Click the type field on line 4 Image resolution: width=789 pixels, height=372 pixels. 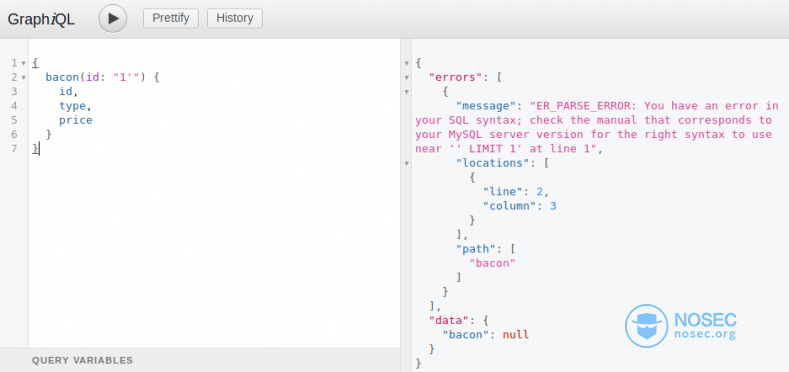click(x=72, y=106)
